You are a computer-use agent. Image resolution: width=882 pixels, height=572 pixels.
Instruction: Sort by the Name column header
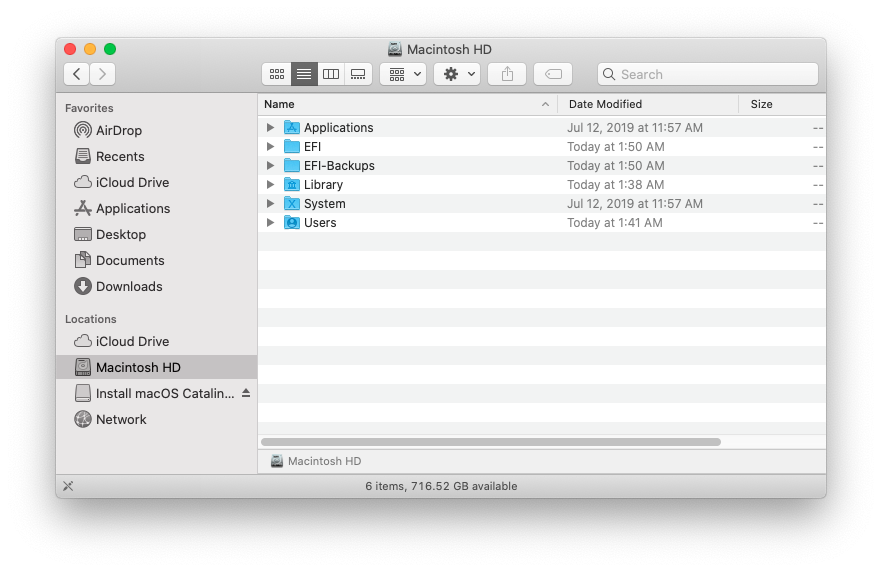pyautogui.click(x=407, y=104)
